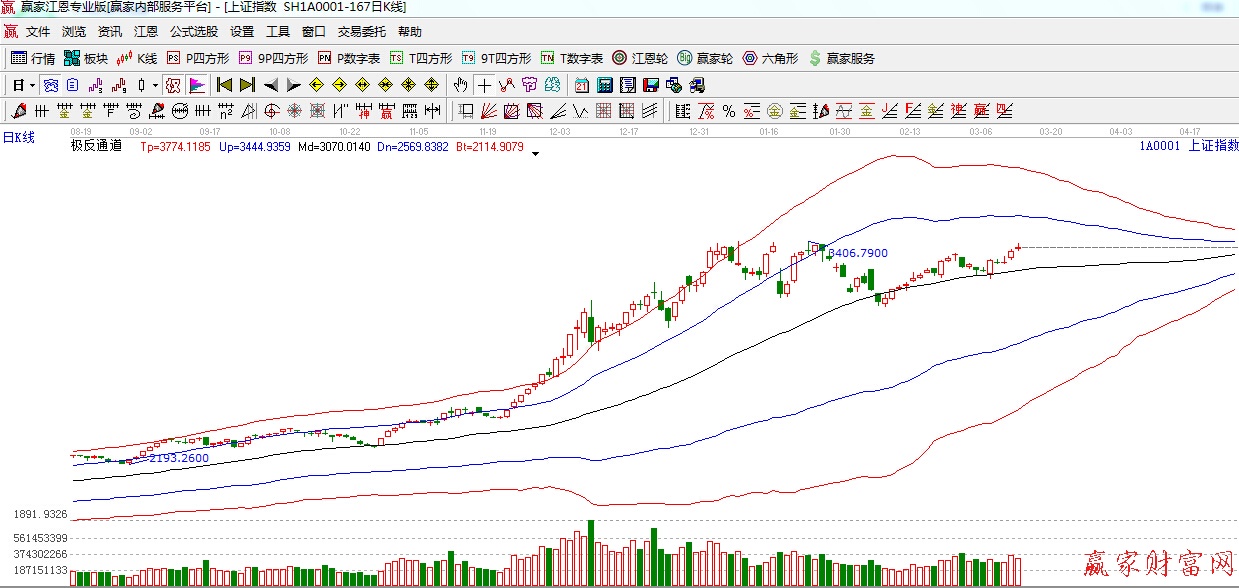The width and height of the screenshot is (1239, 588).
Task: Click the calculator icon in toolbar
Action: pyautogui.click(x=605, y=85)
